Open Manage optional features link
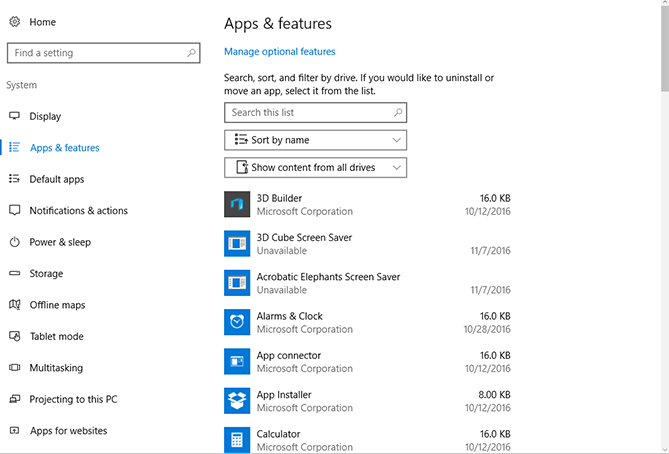The height and width of the screenshot is (454, 669). pos(279,51)
